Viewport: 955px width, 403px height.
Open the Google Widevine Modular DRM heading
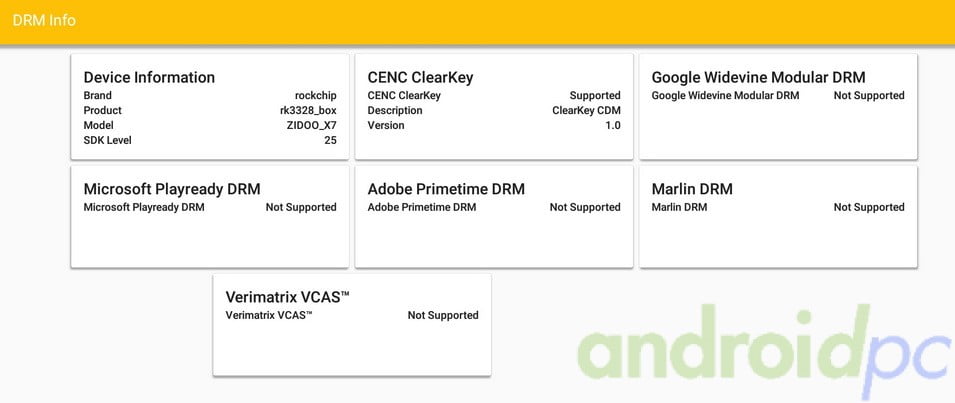(x=758, y=77)
